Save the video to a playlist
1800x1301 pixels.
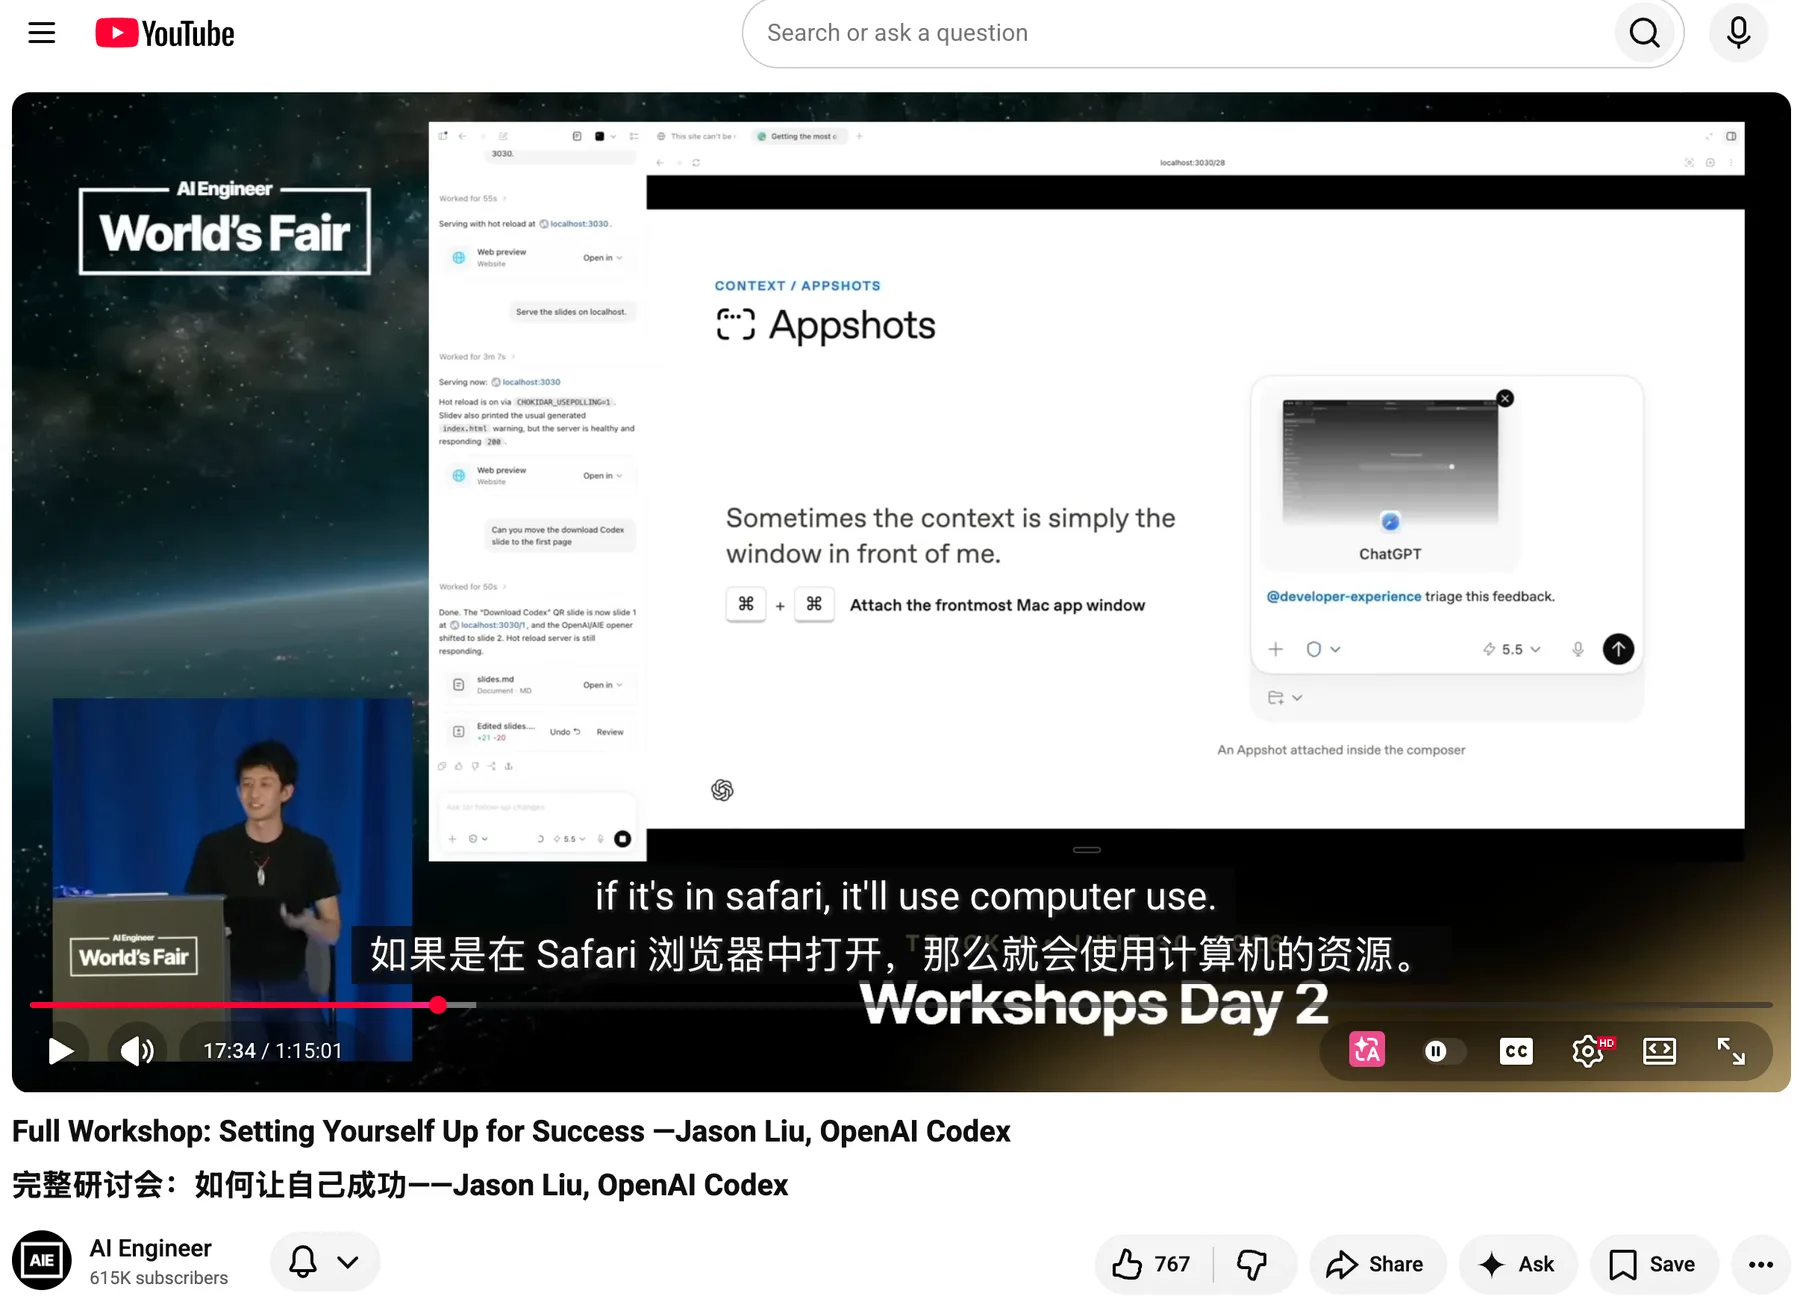1654,1264
